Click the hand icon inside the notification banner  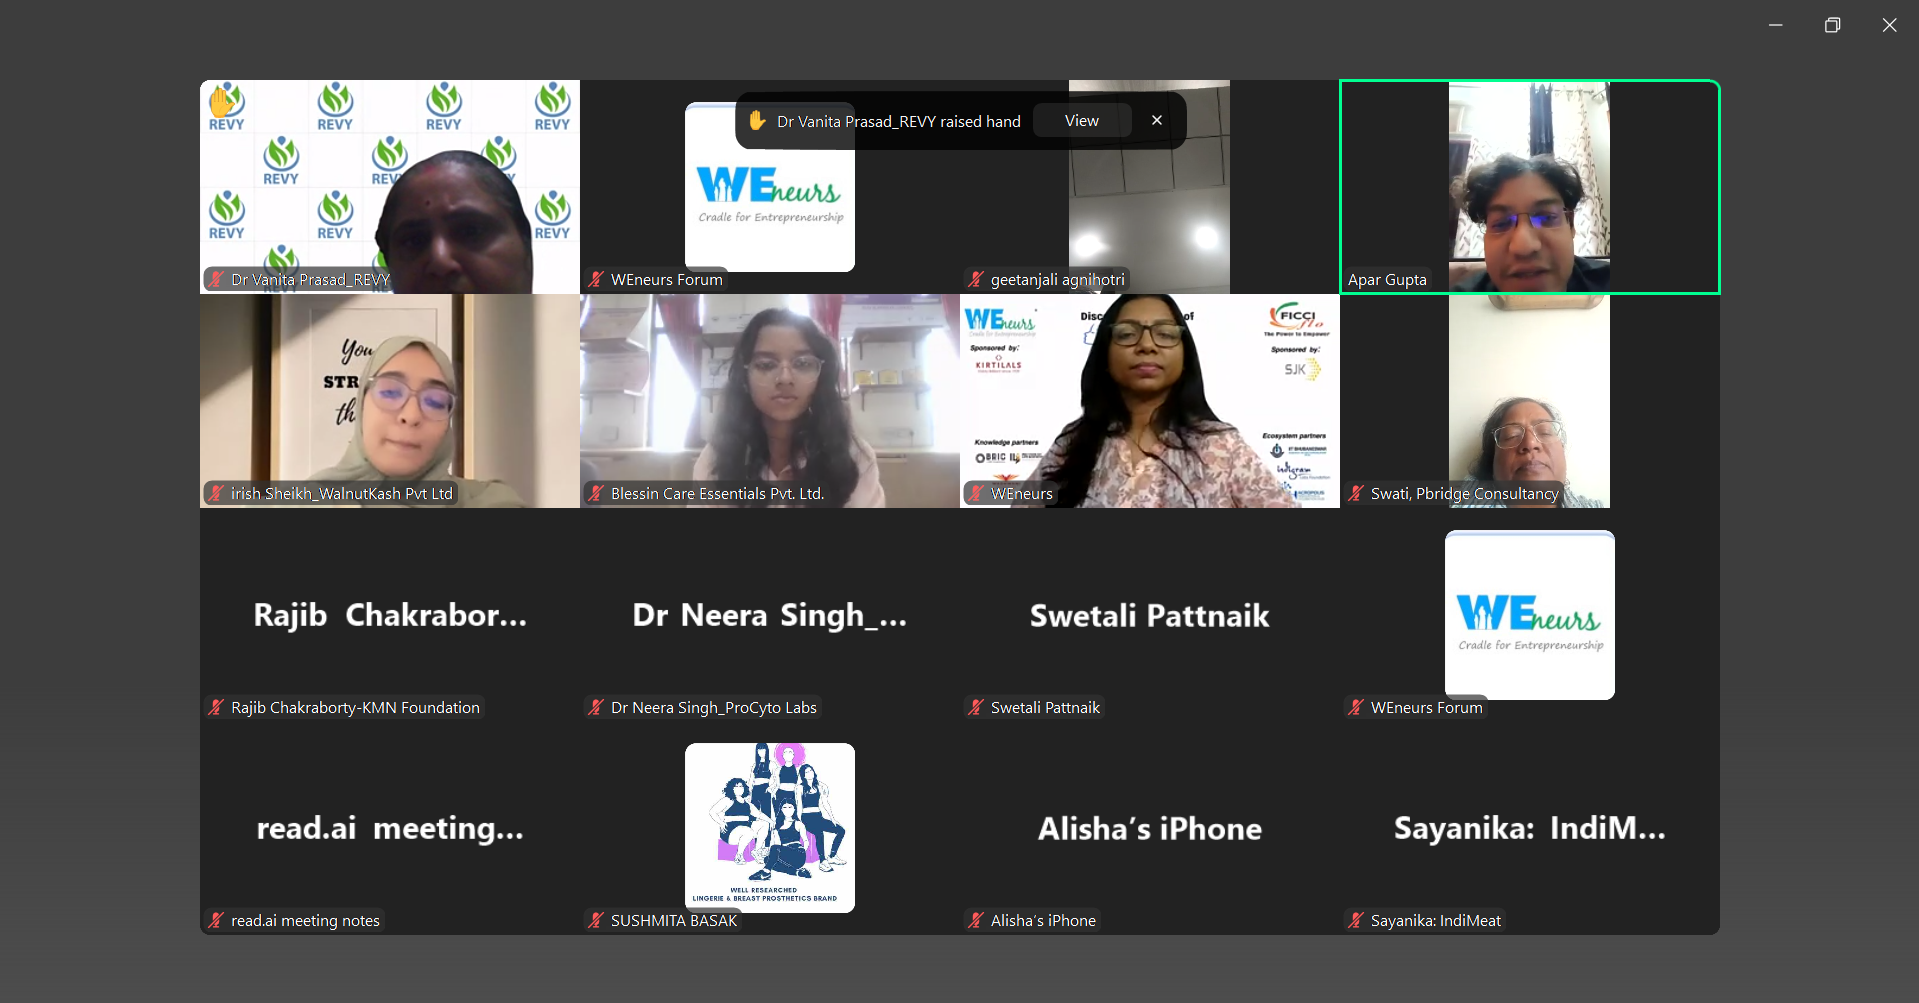coord(758,121)
